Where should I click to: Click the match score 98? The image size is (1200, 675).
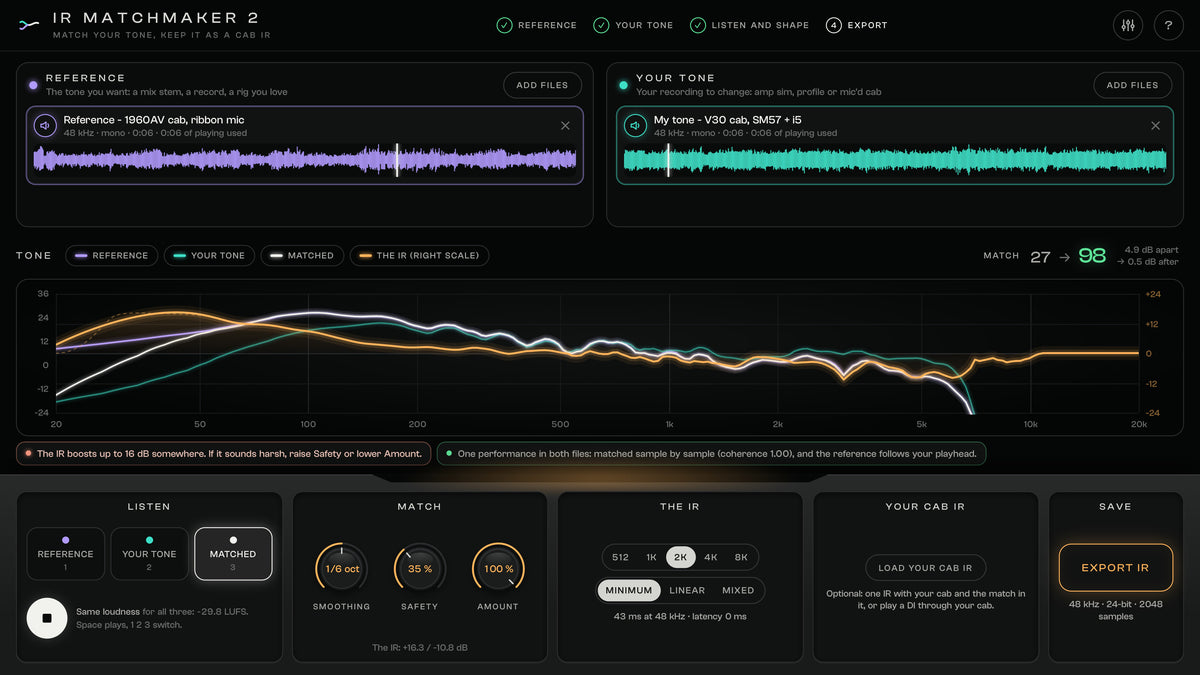click(x=1092, y=256)
